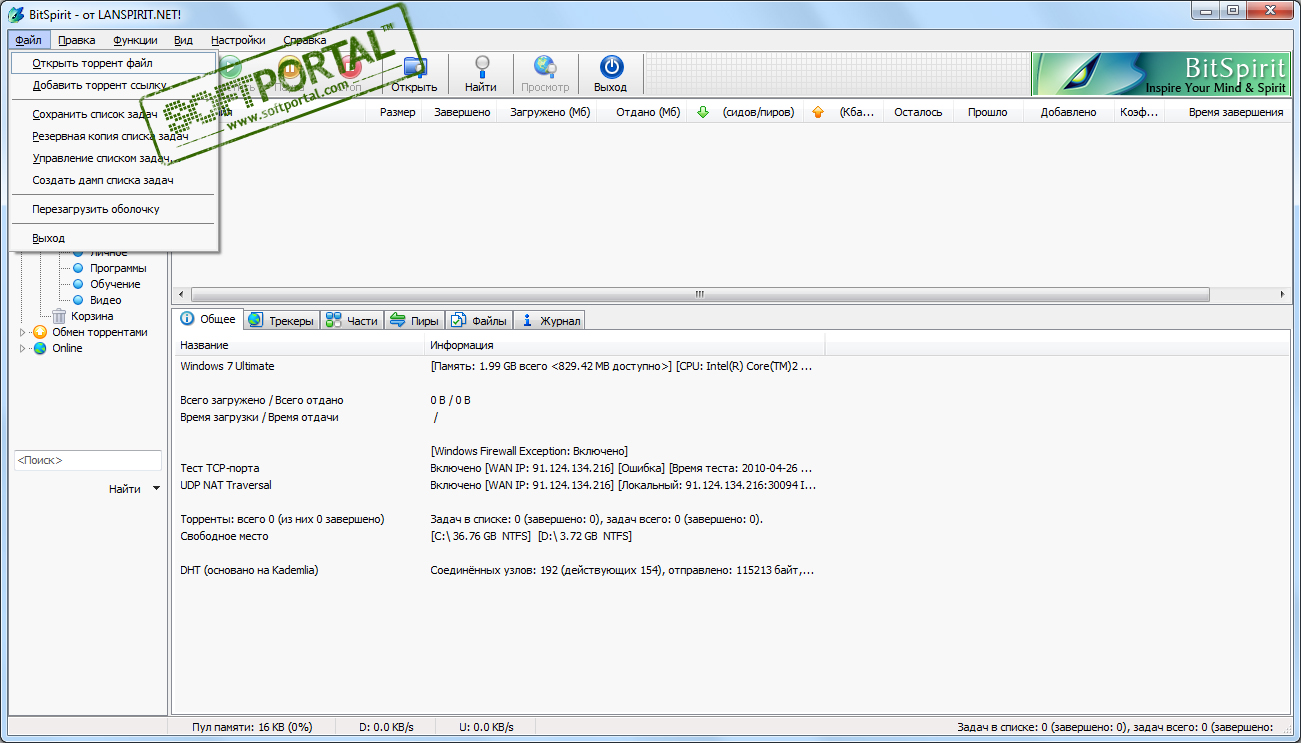Click the Обмен торрентами orange icon

coord(40,332)
